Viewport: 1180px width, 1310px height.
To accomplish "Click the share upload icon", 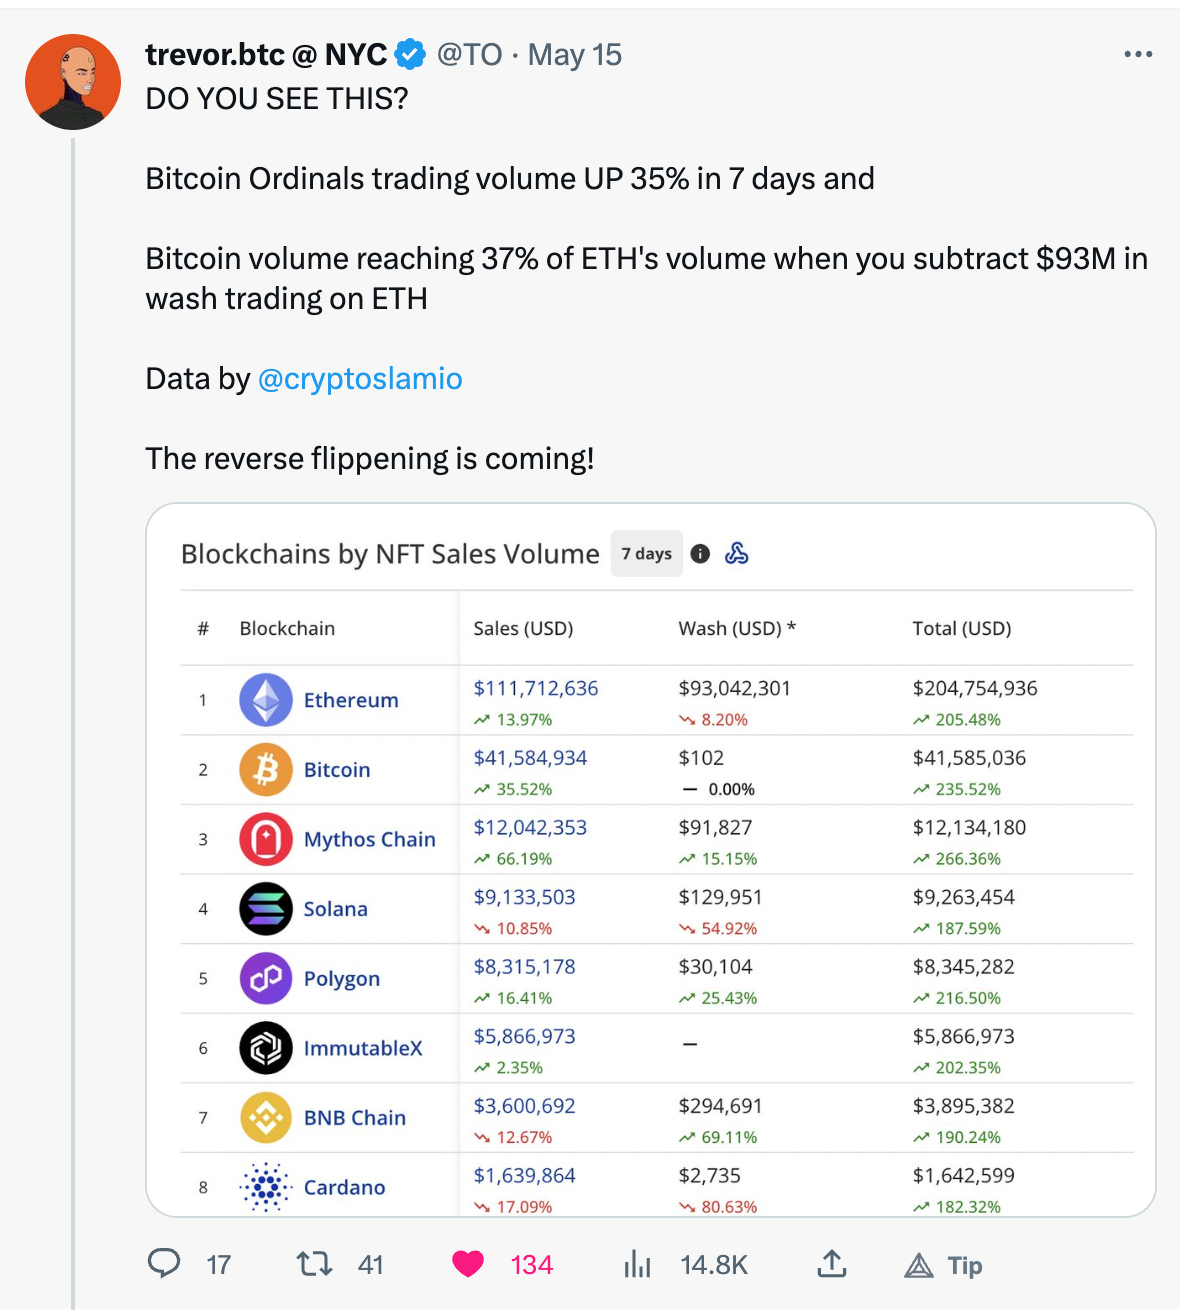I will tap(831, 1264).
